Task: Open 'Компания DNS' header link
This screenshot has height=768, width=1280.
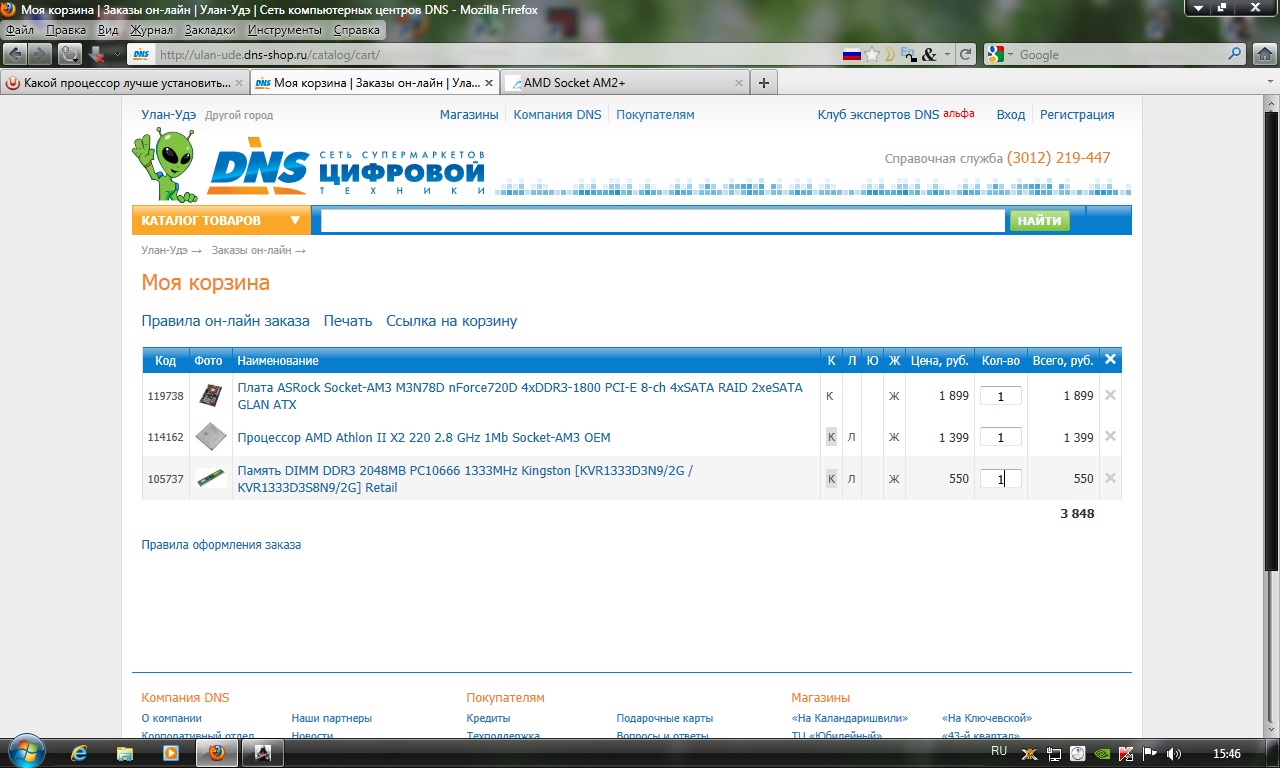Action: pos(558,115)
